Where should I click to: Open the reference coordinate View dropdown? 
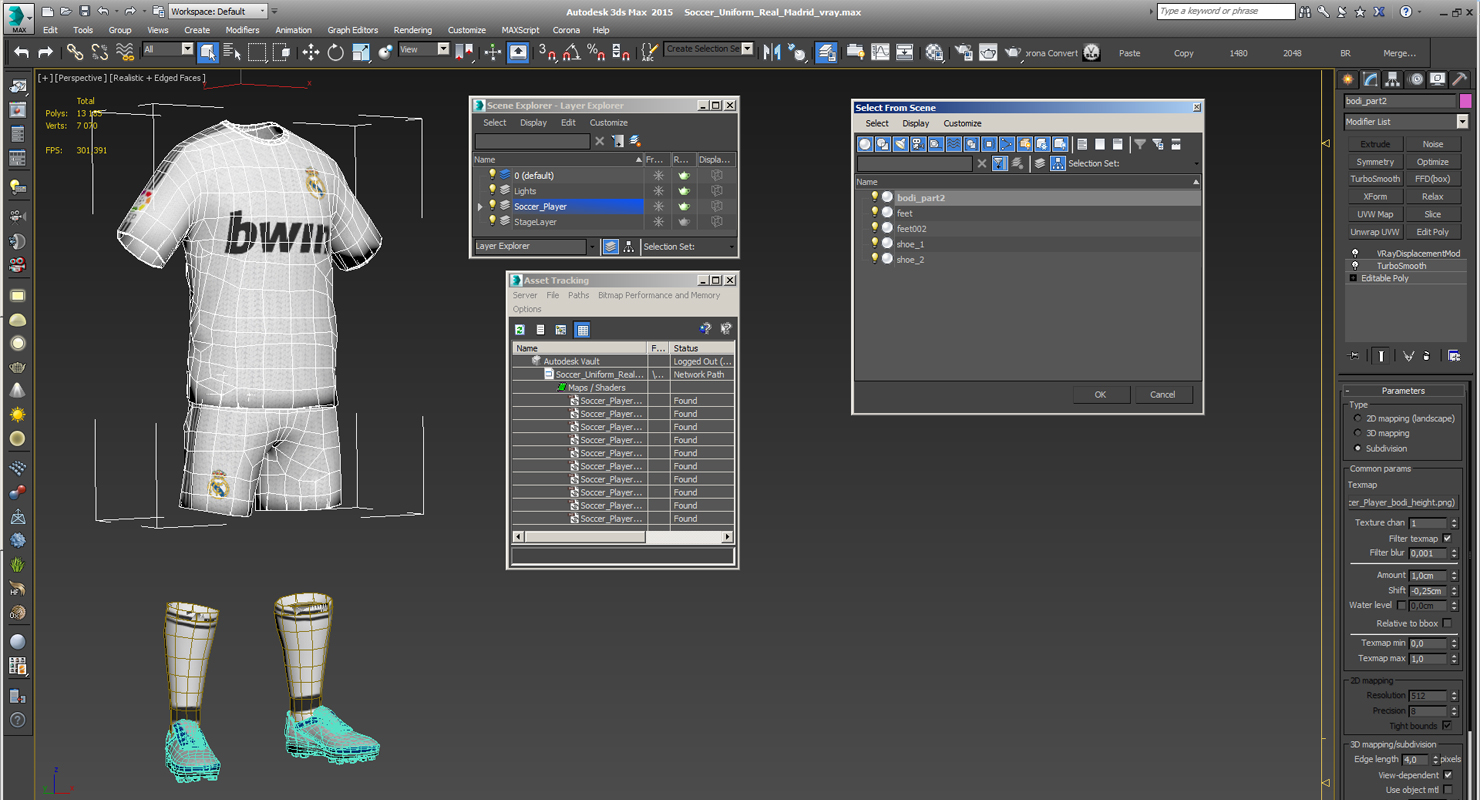(424, 49)
